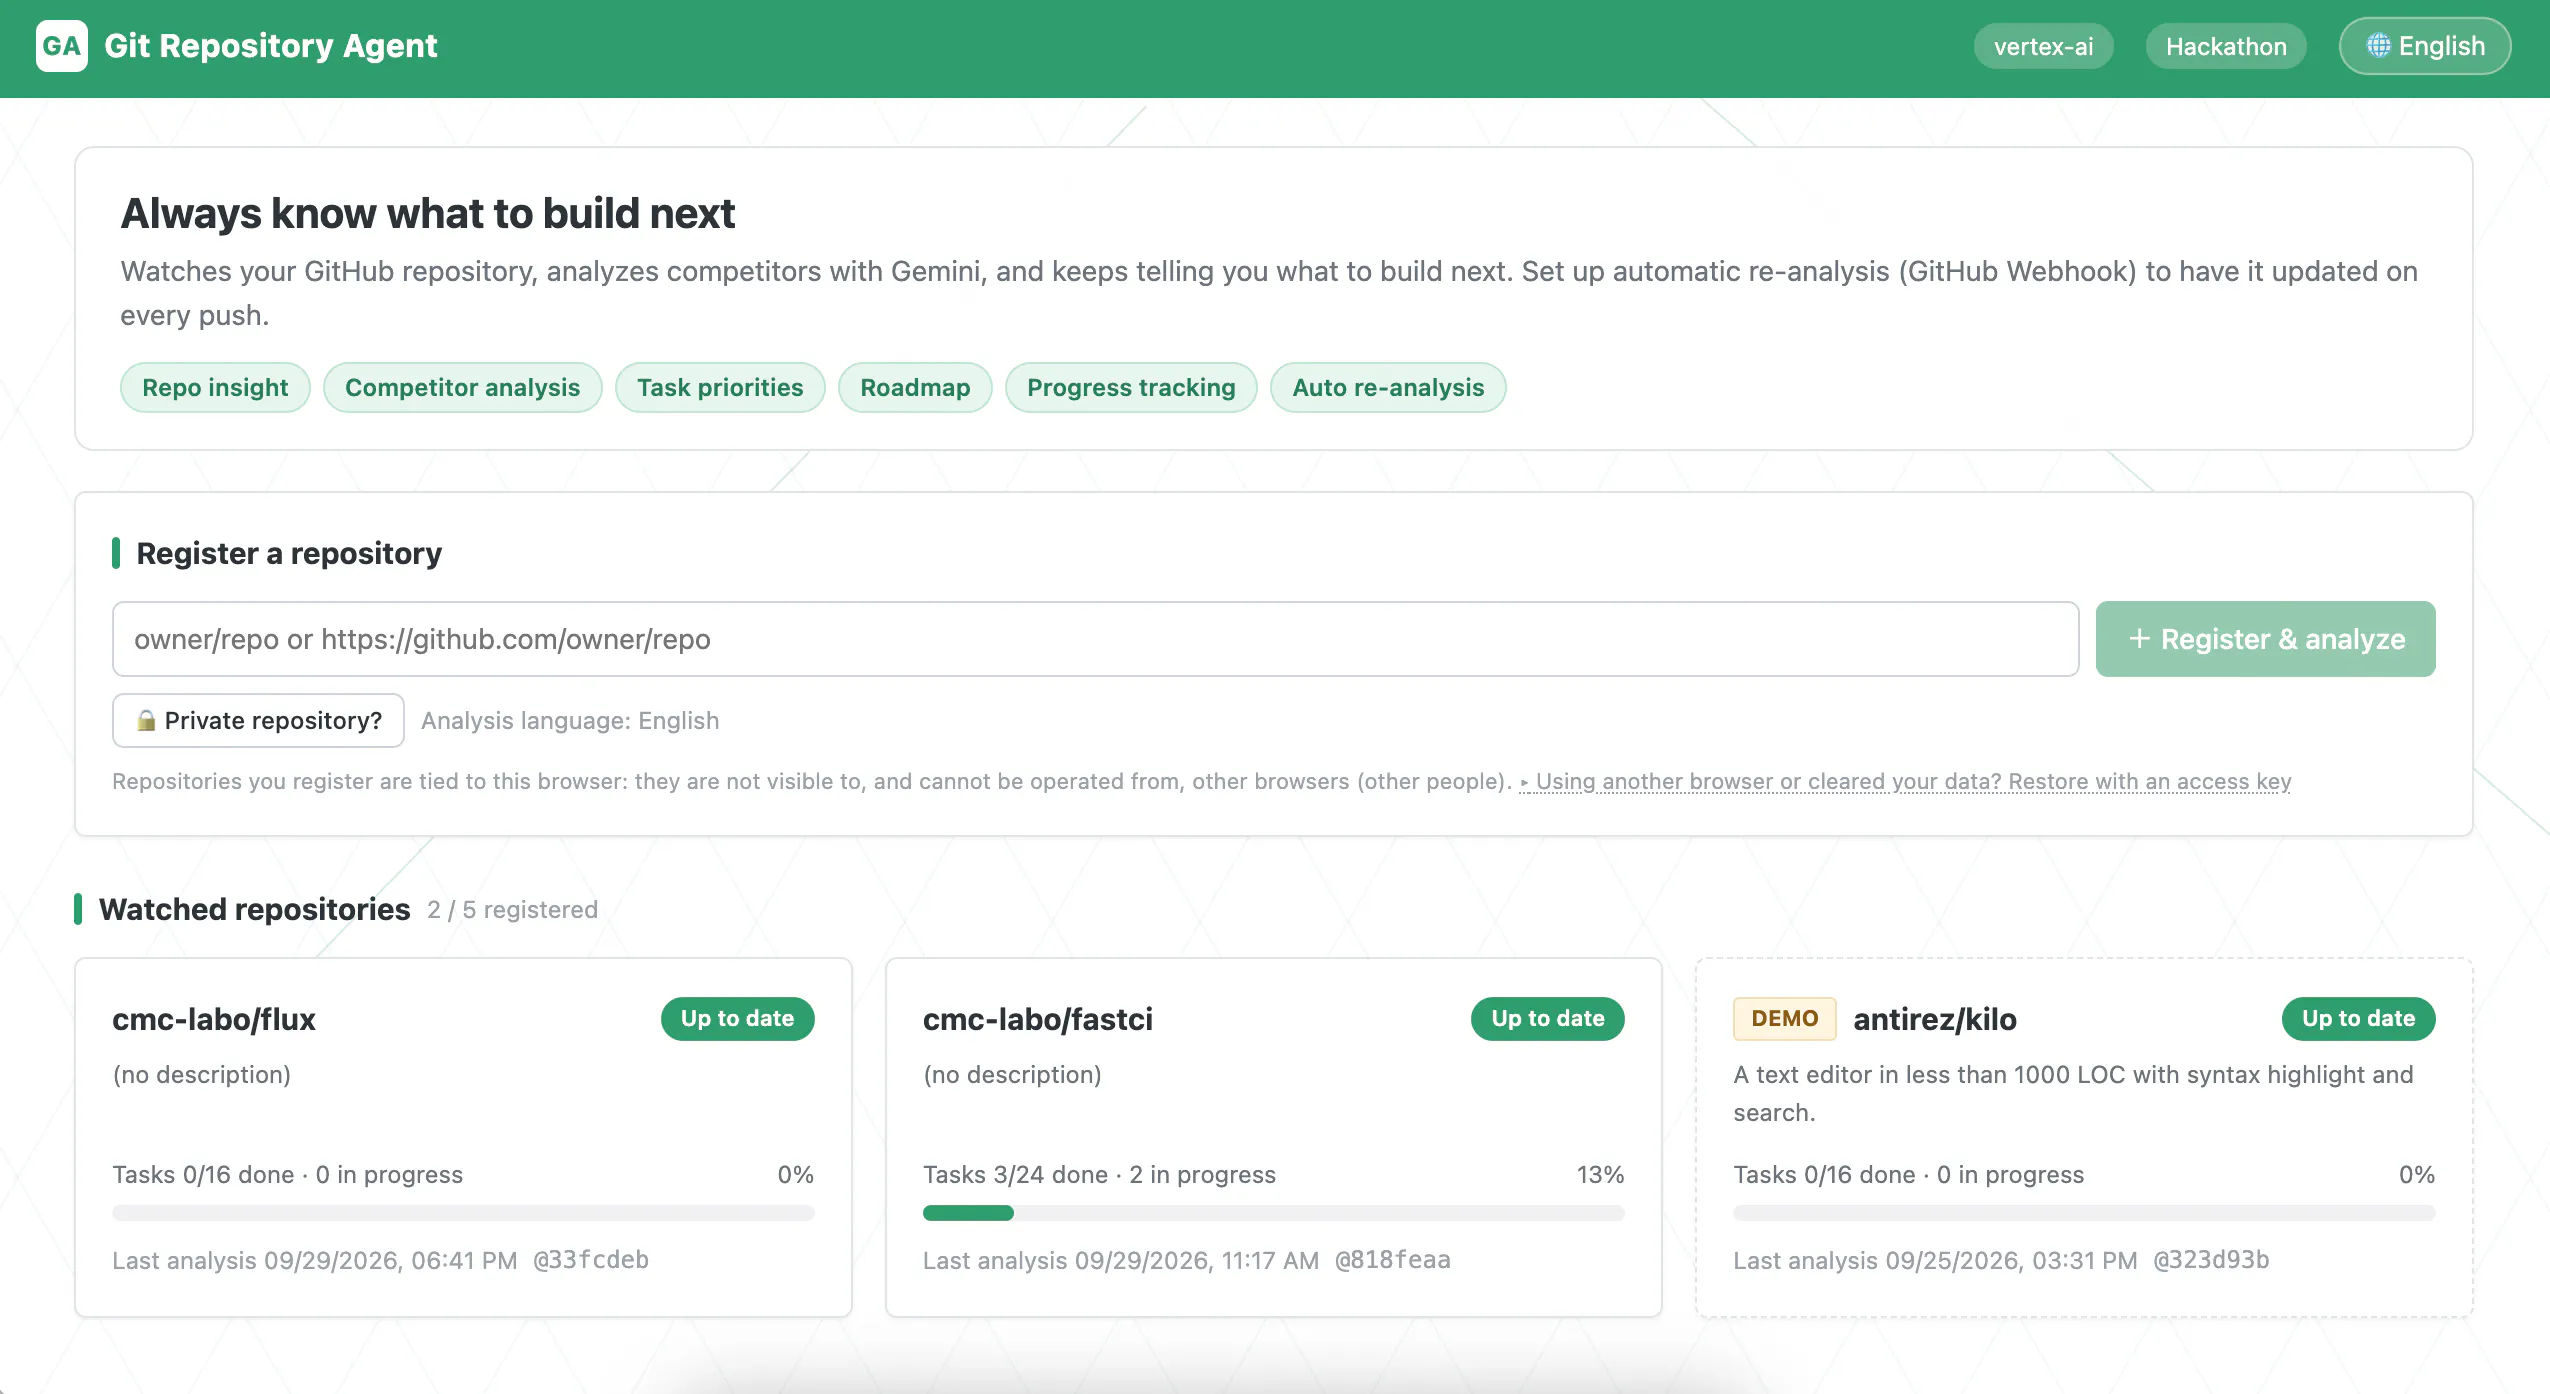The image size is (2550, 1394).
Task: Click the cmc-labo/flux progress bar
Action: tap(463, 1213)
